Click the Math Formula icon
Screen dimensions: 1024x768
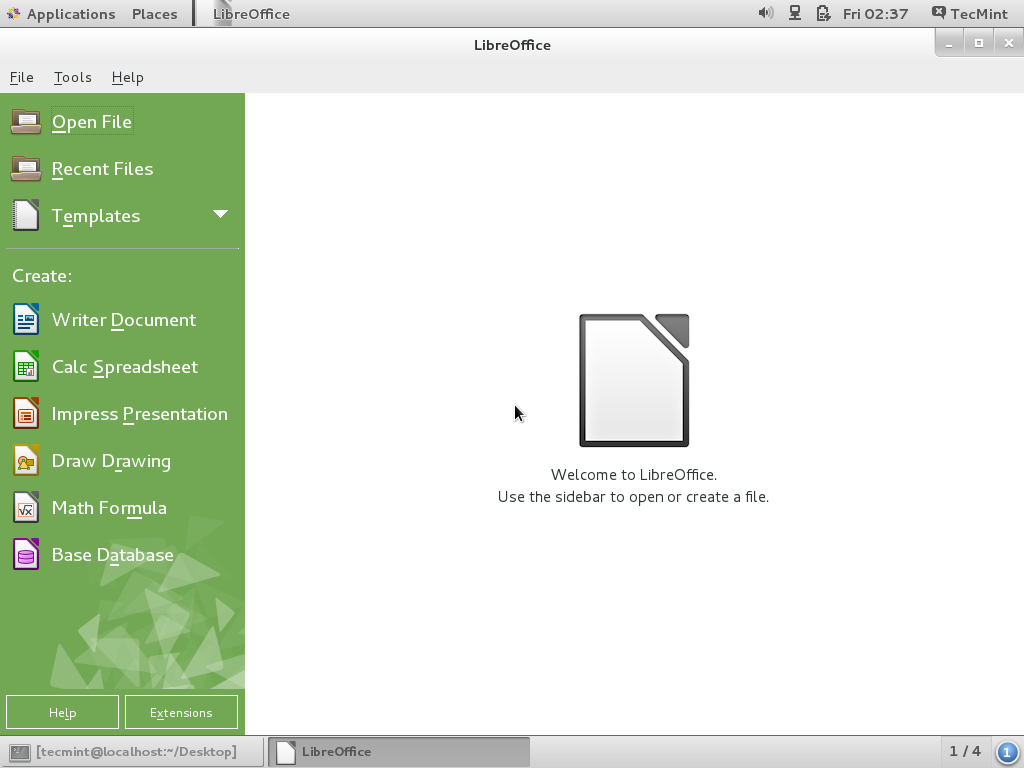pyautogui.click(x=26, y=507)
